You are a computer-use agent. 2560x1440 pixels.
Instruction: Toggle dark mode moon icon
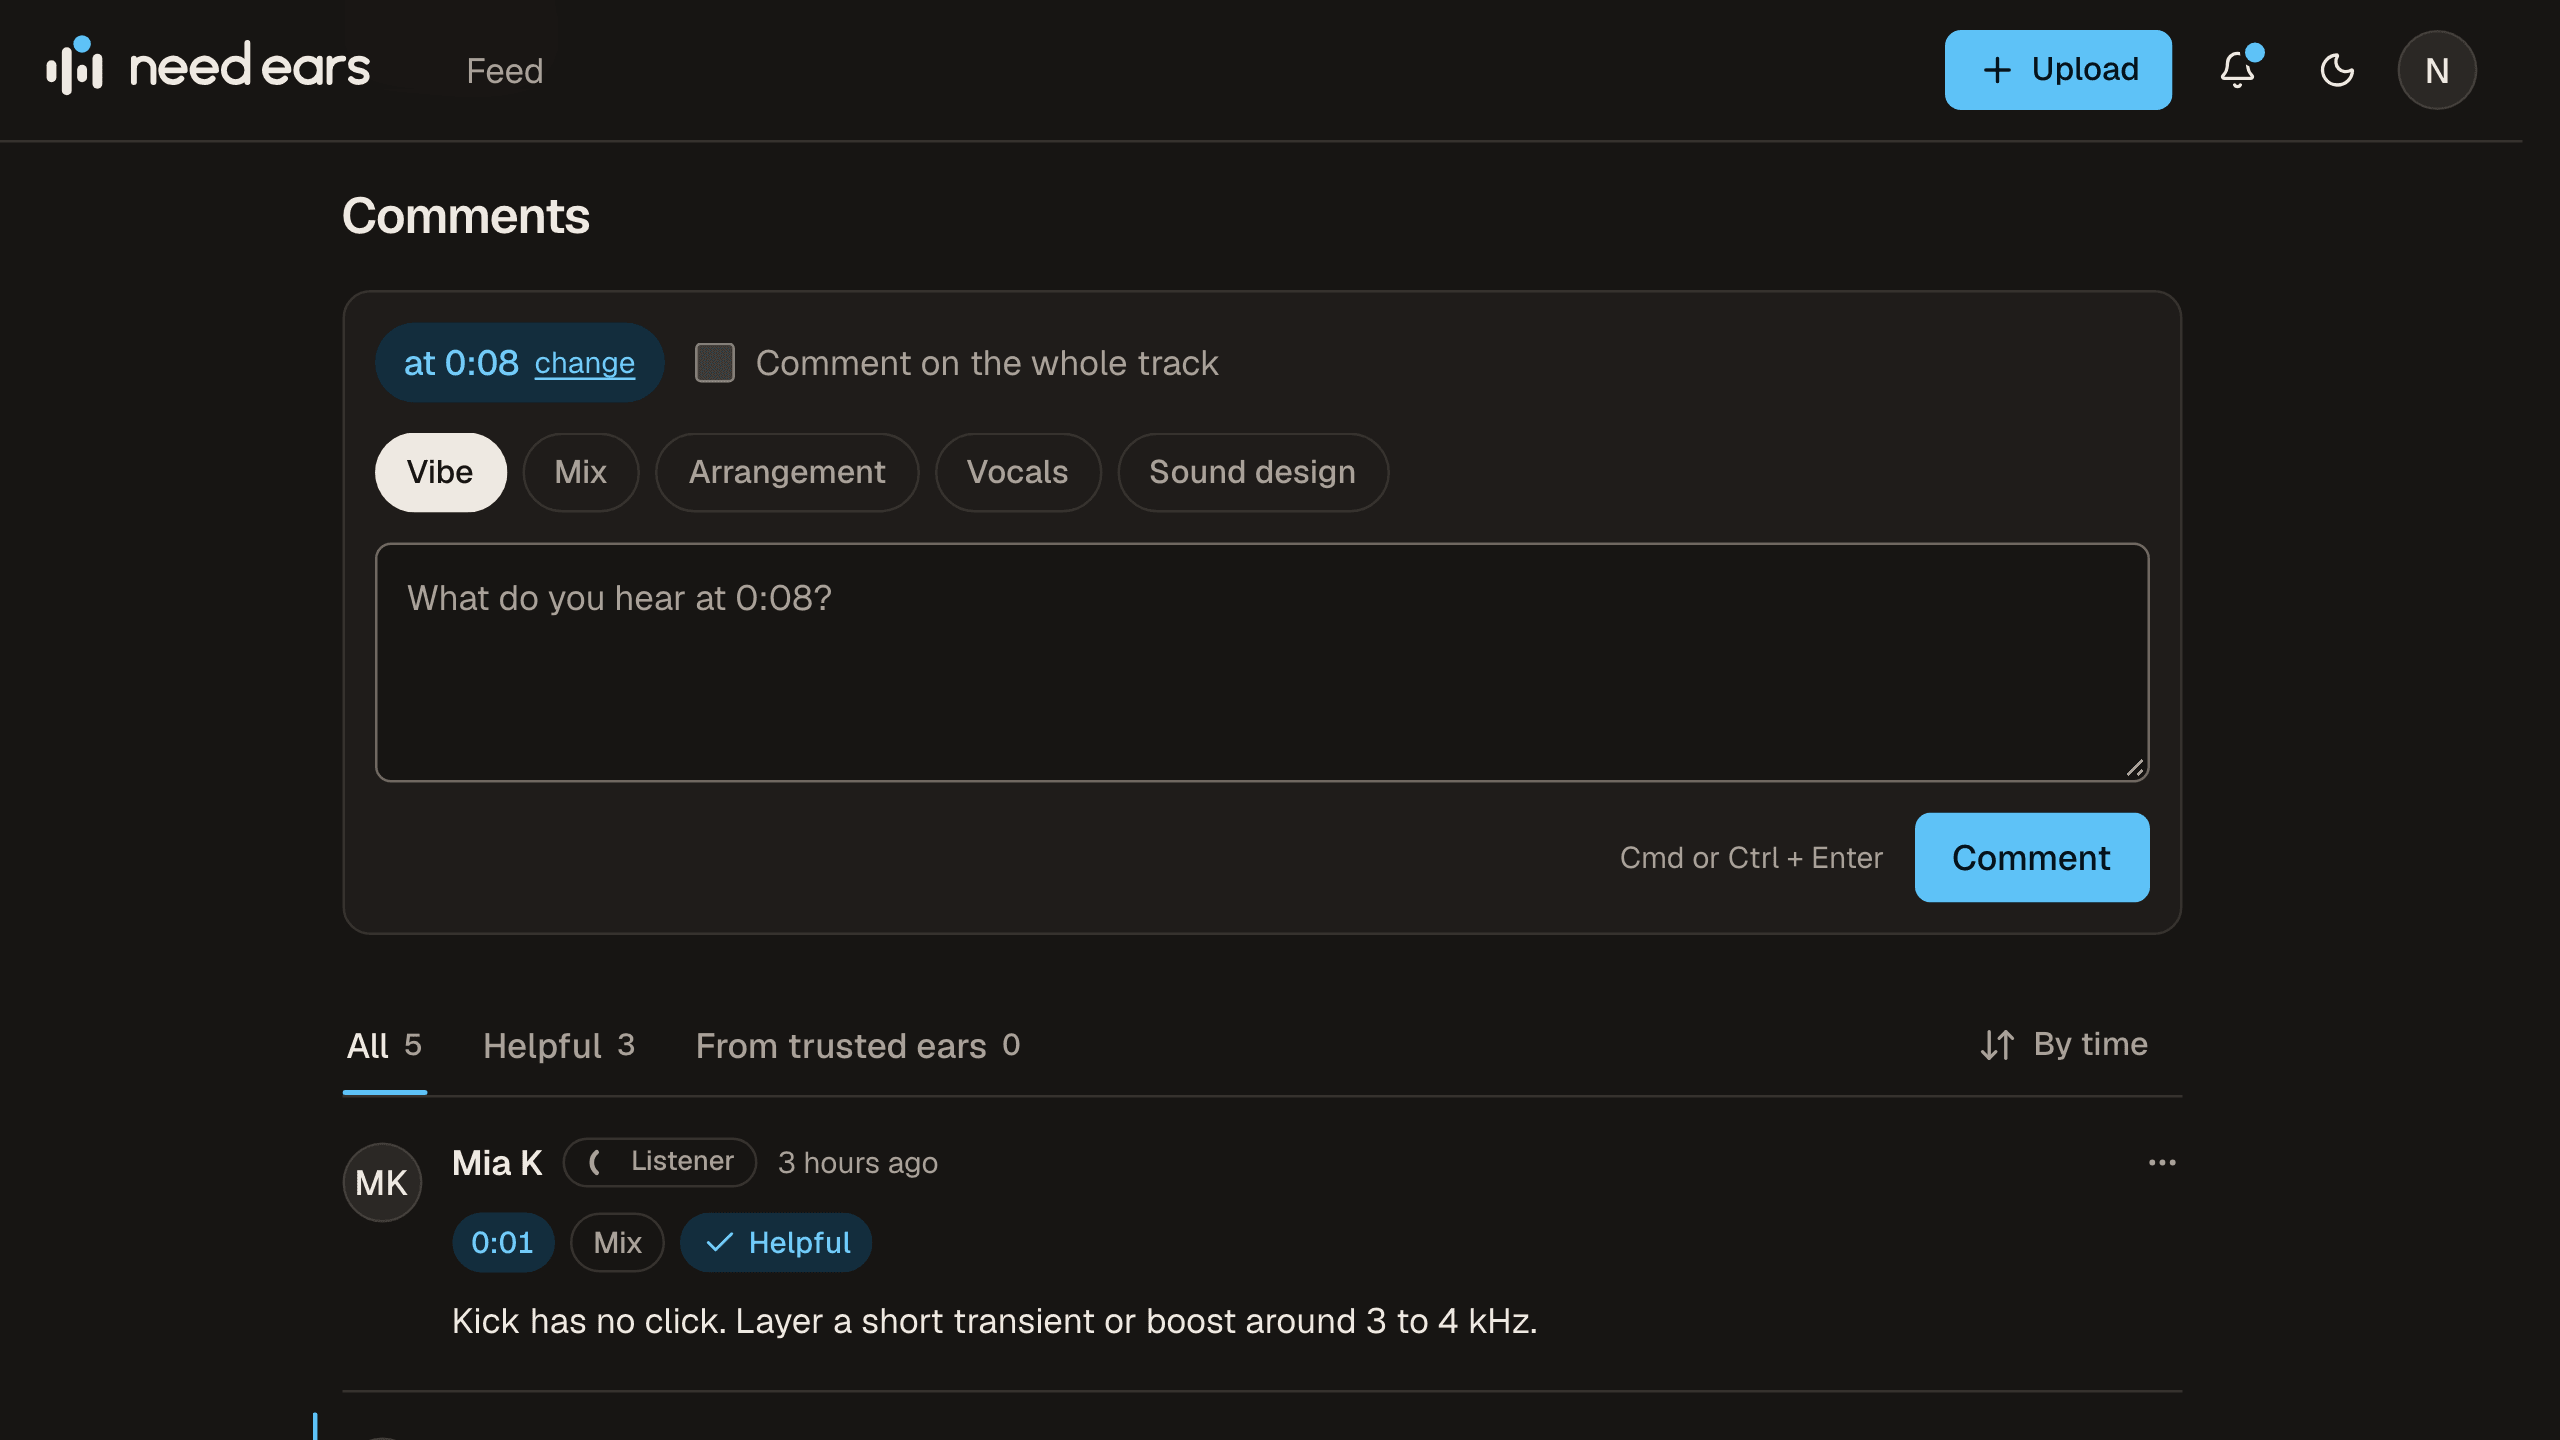point(2337,70)
